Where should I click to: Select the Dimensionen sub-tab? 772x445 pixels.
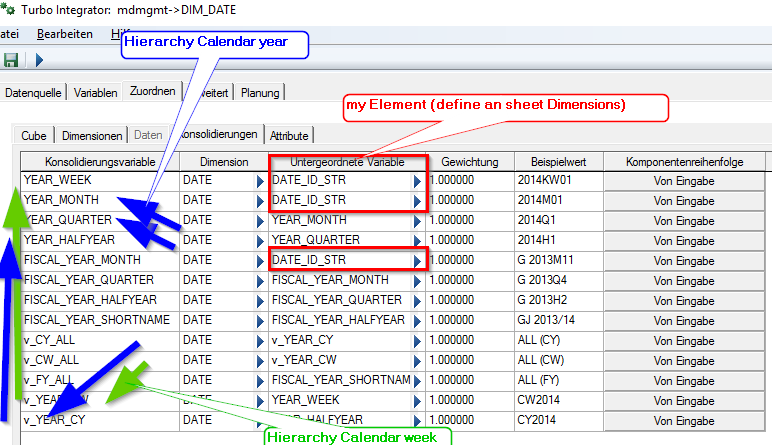click(x=92, y=135)
